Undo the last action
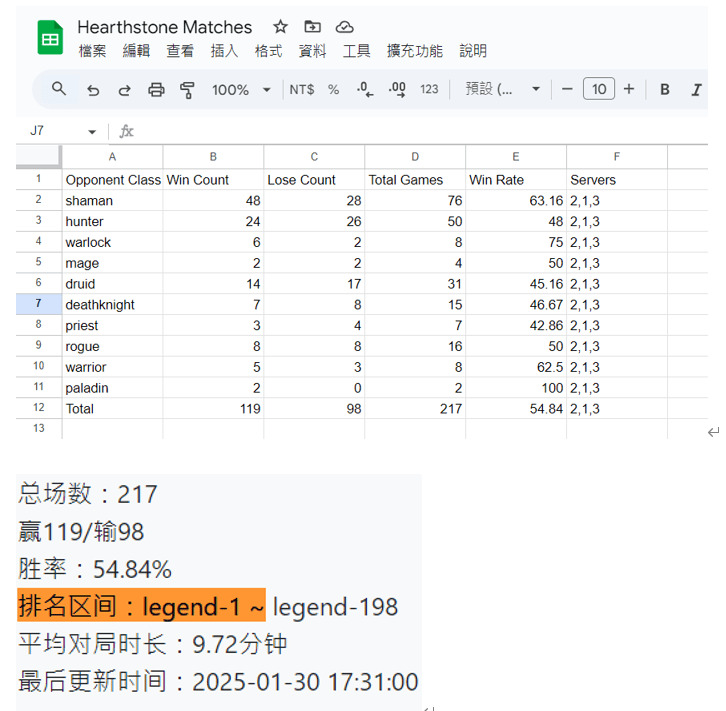The width and height of the screenshot is (726, 711). [93, 90]
